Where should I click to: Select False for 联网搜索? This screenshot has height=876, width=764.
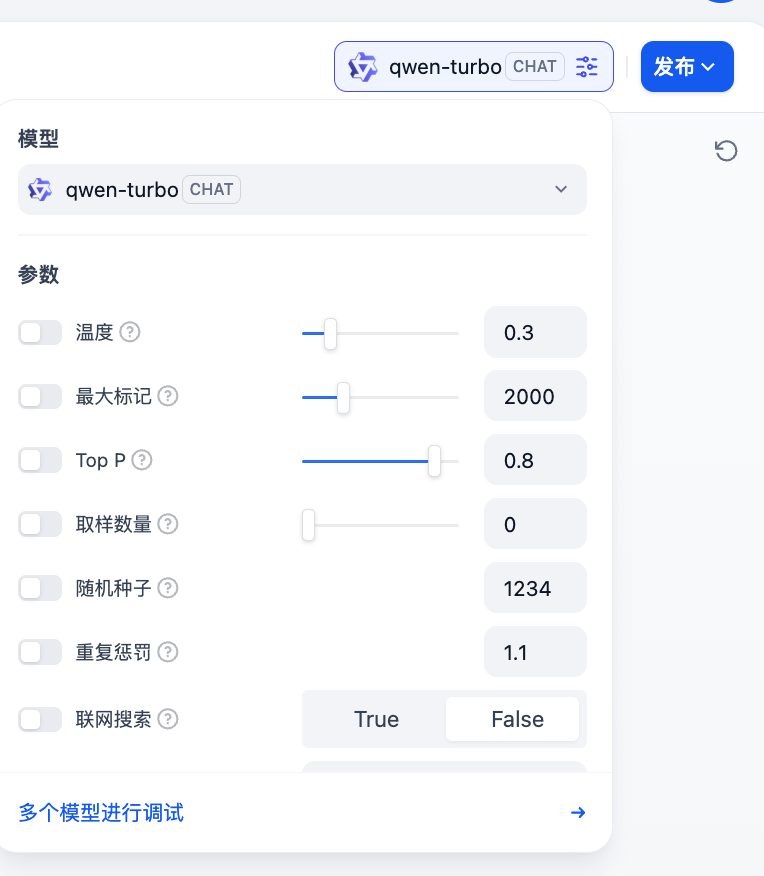pos(516,719)
